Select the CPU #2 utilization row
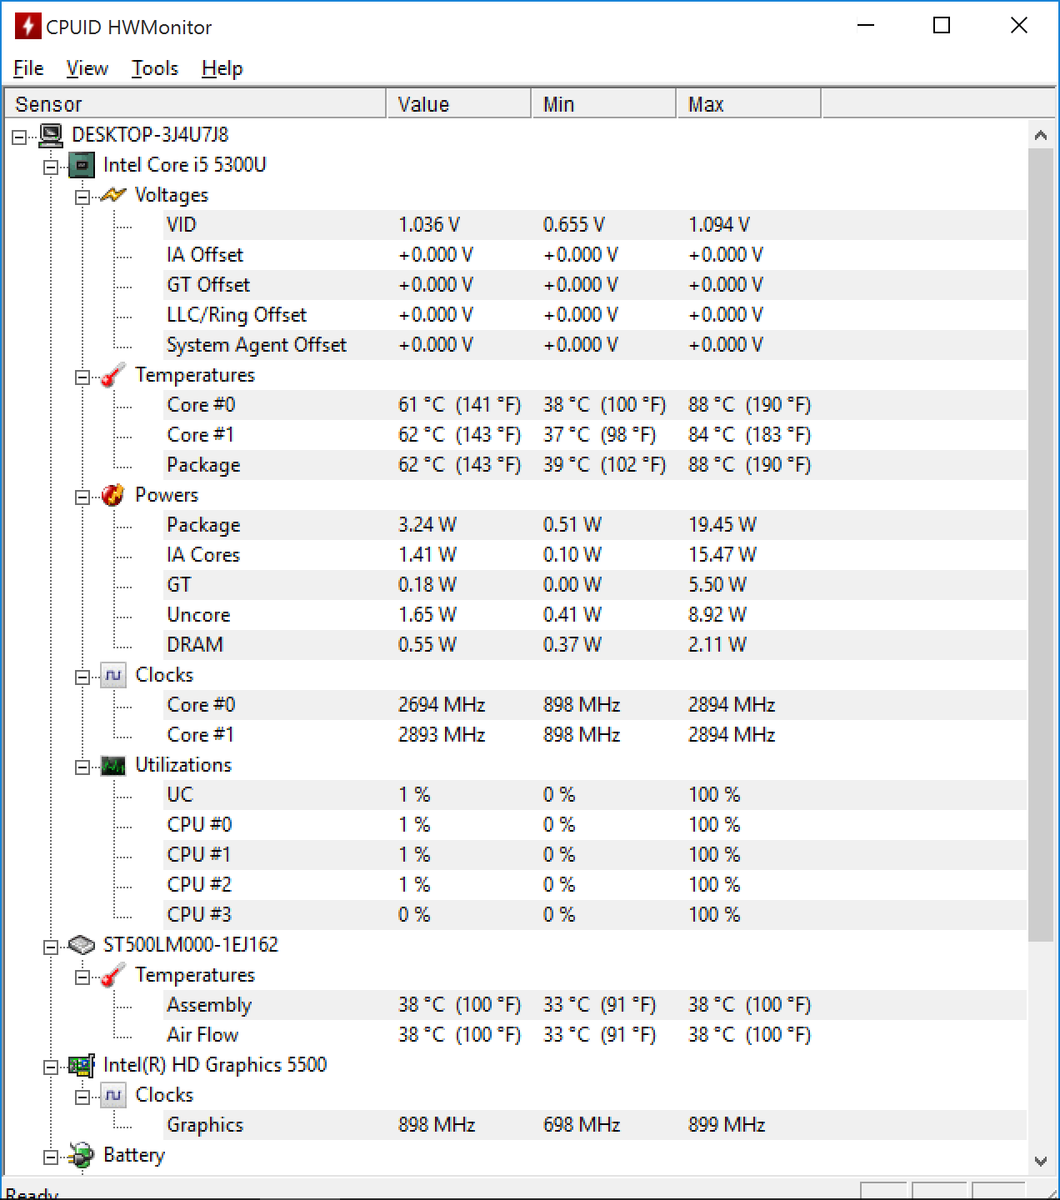The height and width of the screenshot is (1200, 1060). coord(596,885)
